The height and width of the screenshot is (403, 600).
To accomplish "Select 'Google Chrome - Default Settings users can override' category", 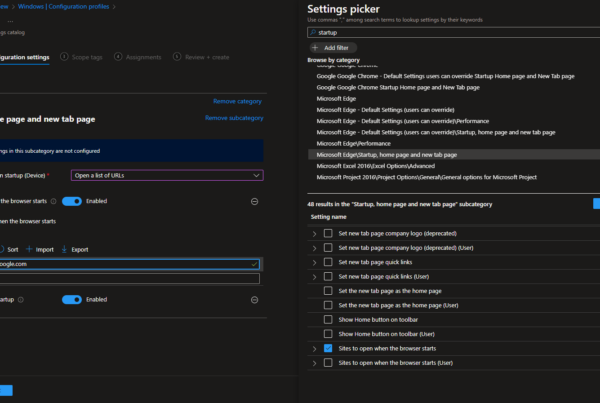I will tap(445, 76).
